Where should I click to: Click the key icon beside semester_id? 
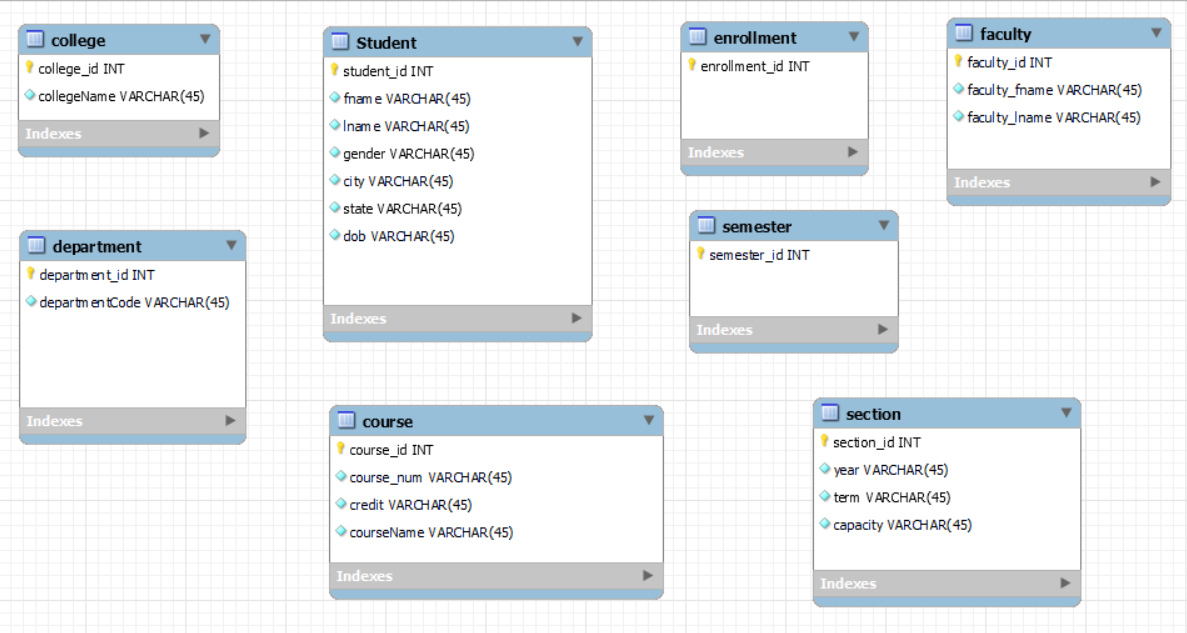699,253
